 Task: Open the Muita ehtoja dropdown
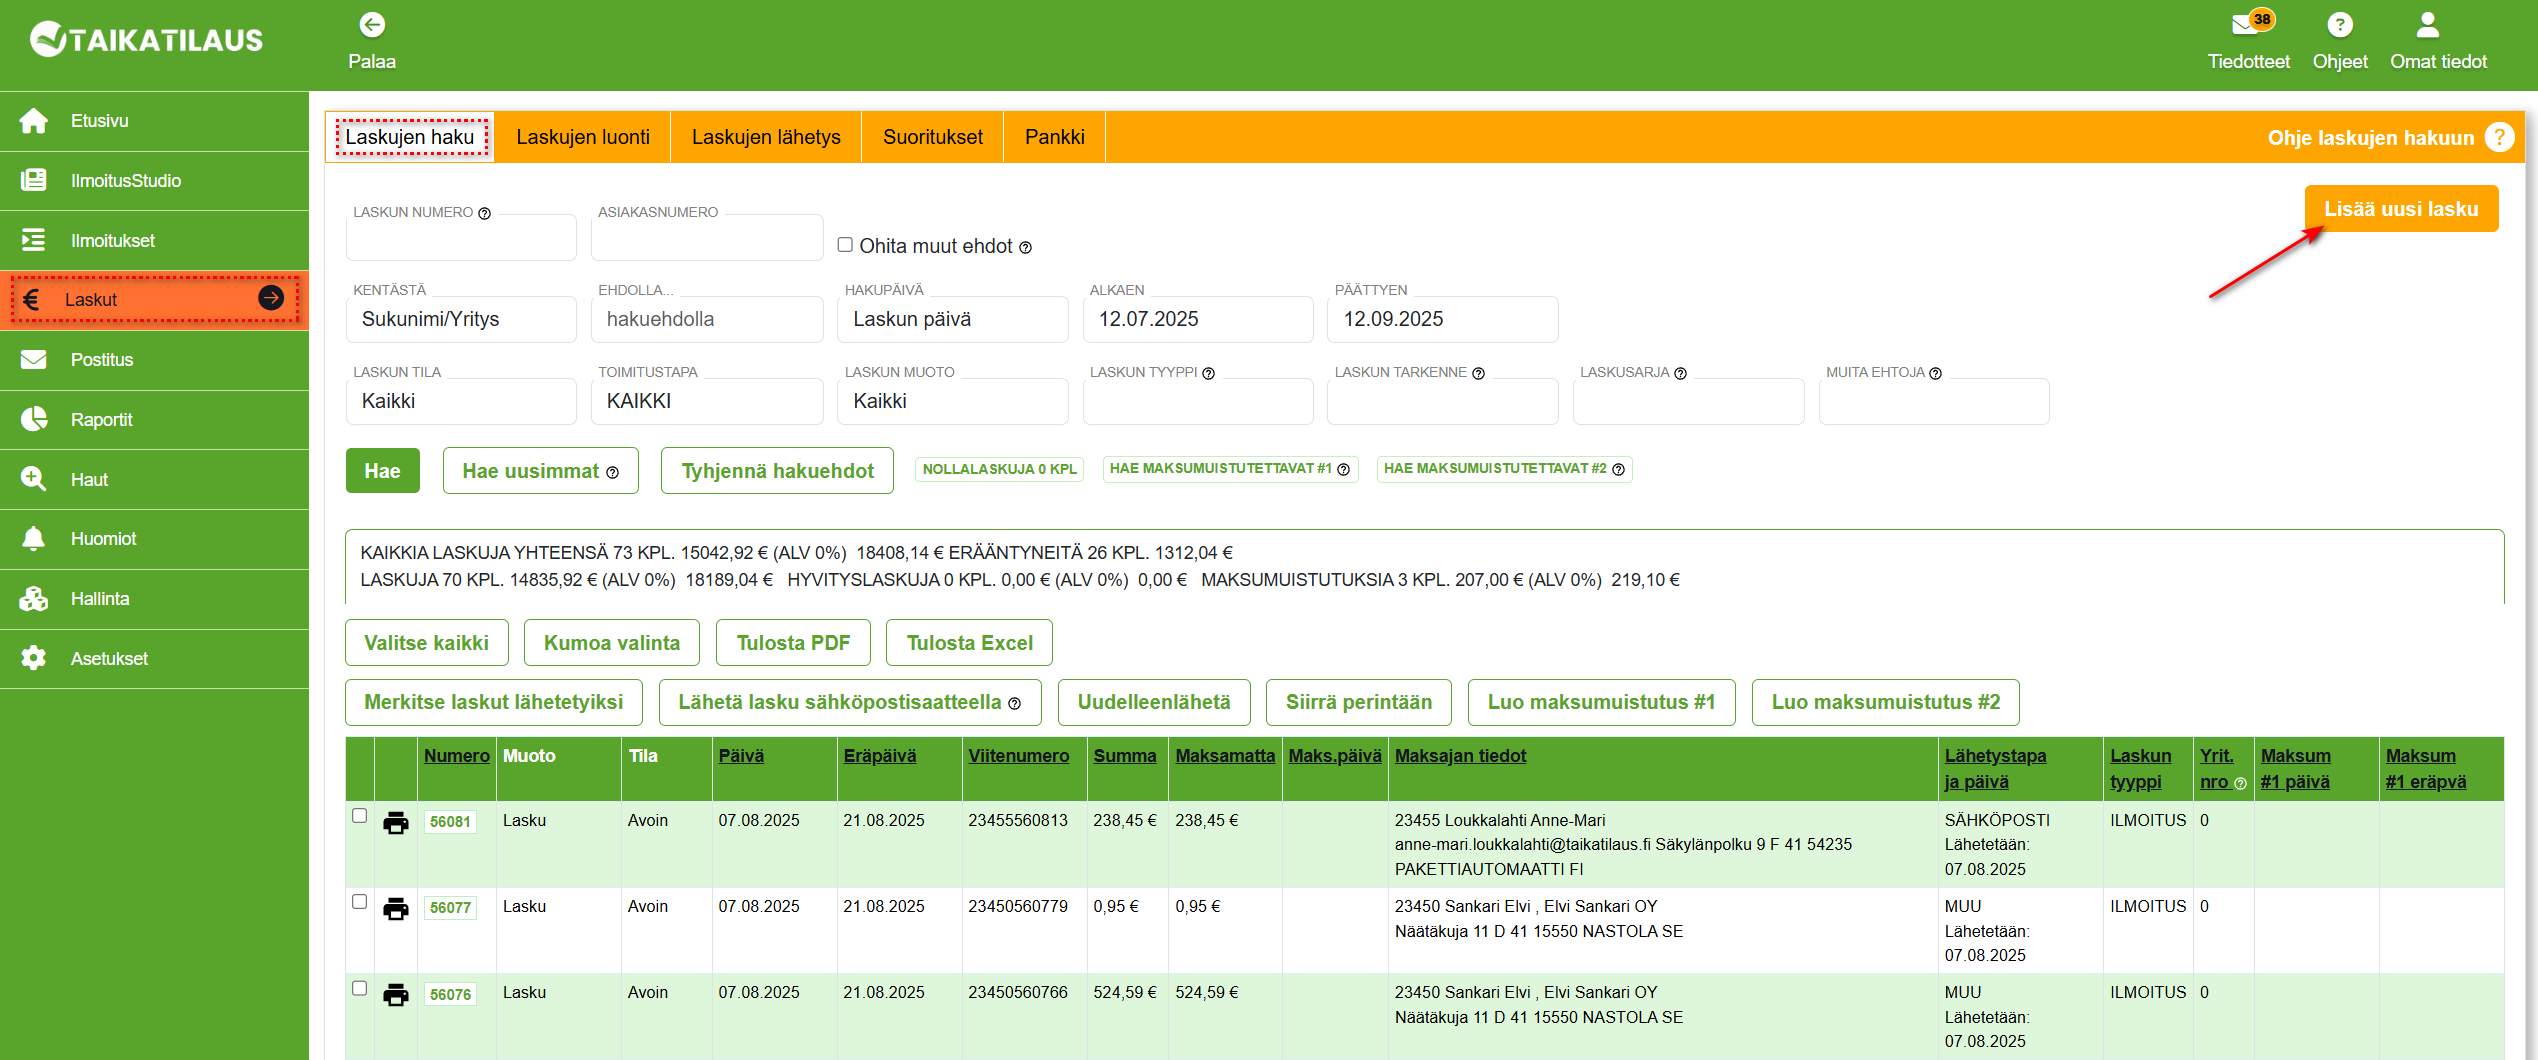tap(1934, 401)
